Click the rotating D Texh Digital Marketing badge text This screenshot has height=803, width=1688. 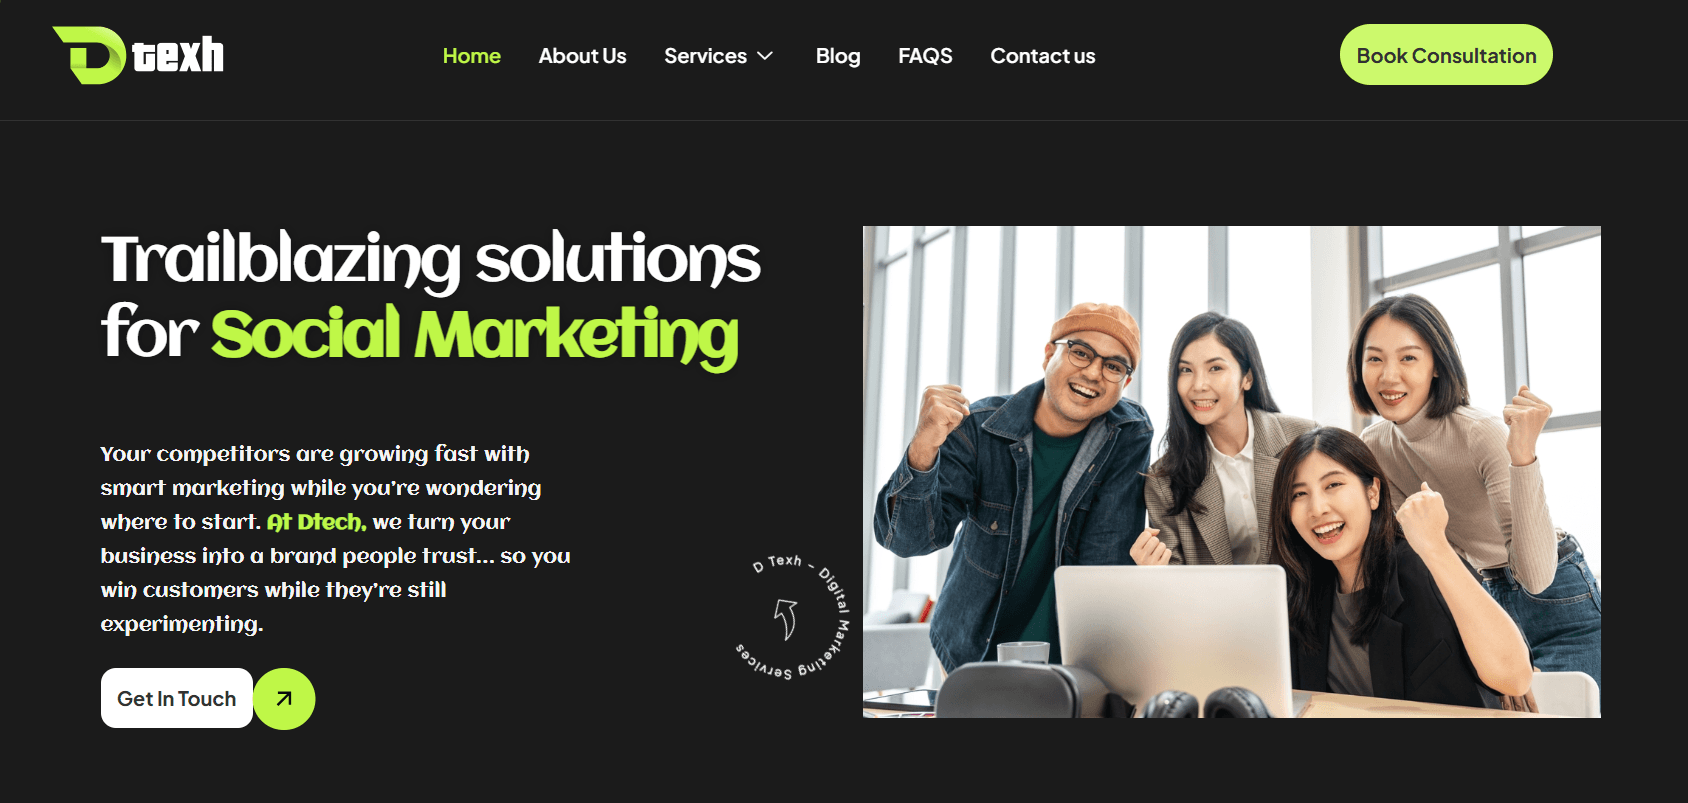click(x=794, y=617)
